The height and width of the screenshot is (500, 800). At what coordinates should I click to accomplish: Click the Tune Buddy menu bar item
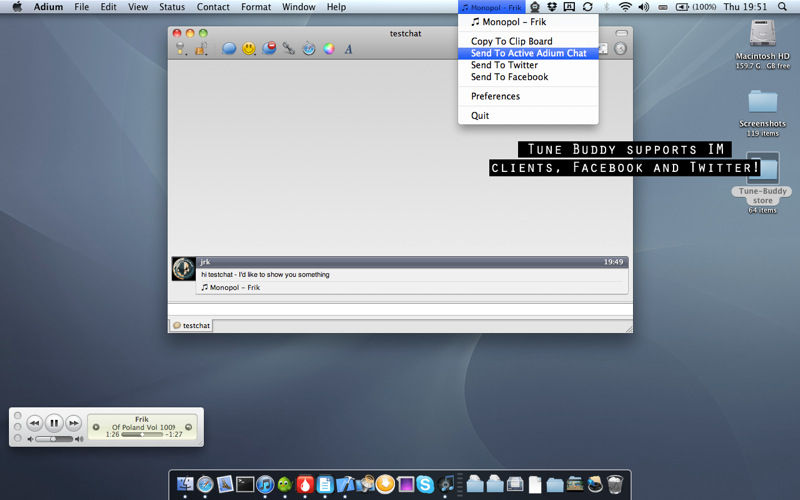click(491, 7)
